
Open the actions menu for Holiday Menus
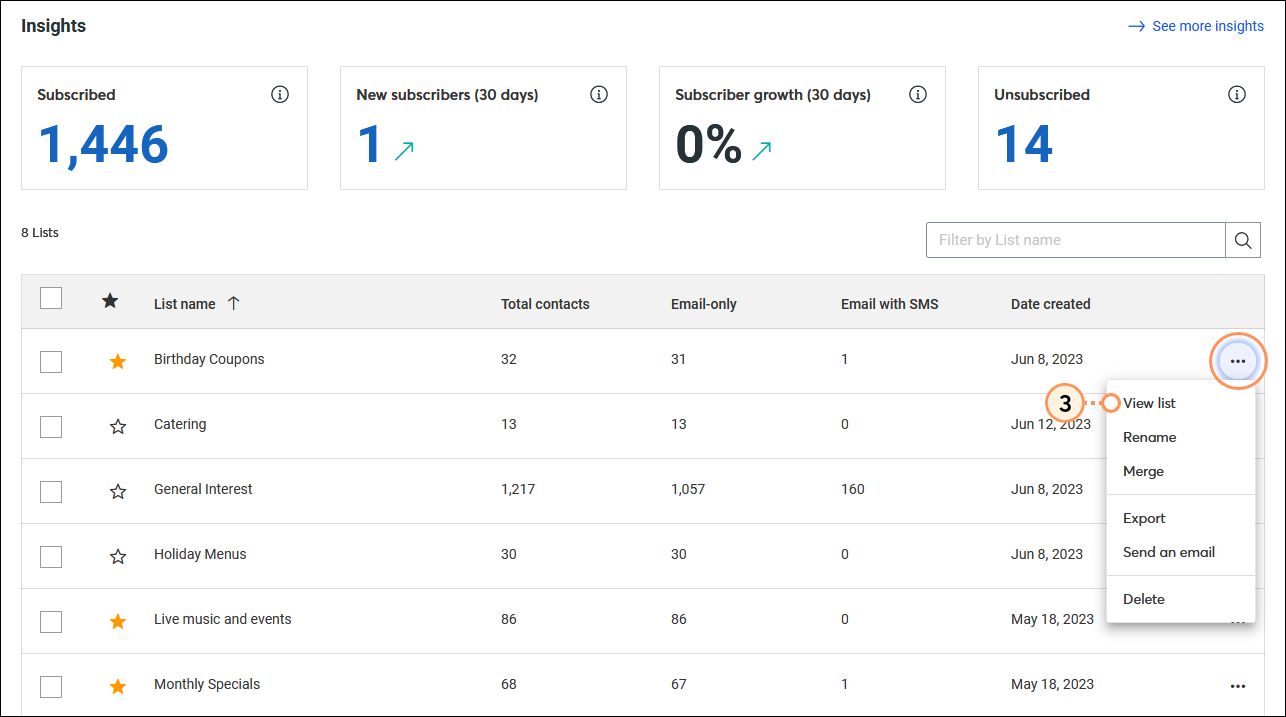click(x=1238, y=556)
